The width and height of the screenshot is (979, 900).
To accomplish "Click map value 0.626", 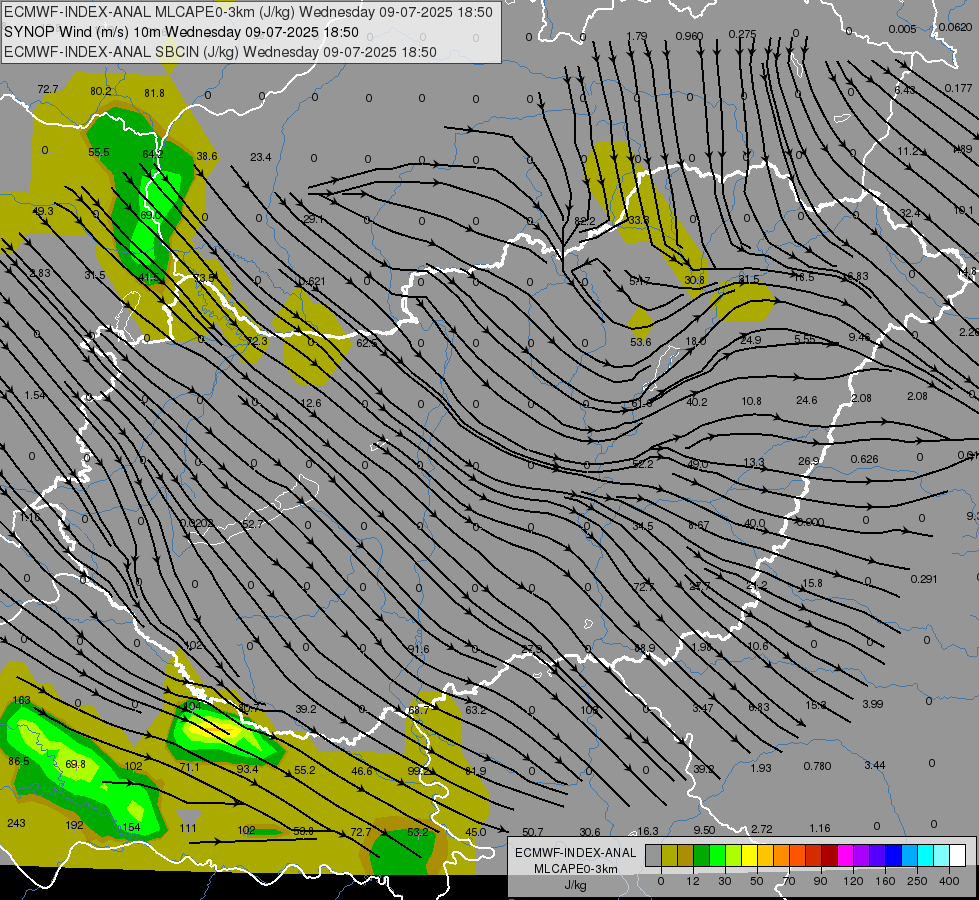I will click(x=864, y=459).
